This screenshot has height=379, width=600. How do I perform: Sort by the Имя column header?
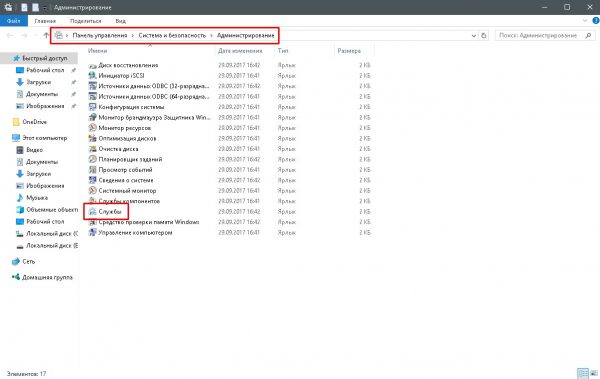coord(98,51)
